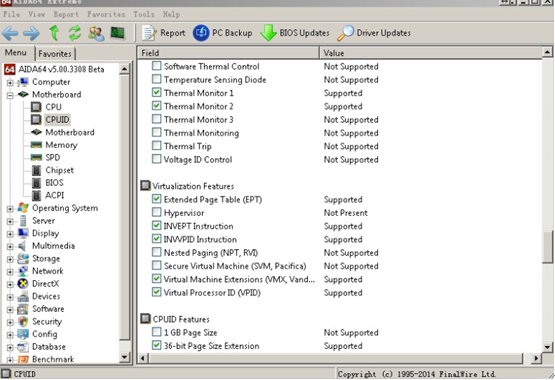Refresh with the green circular arrows icon
Image resolution: width=555 pixels, height=380 pixels.
[75, 33]
